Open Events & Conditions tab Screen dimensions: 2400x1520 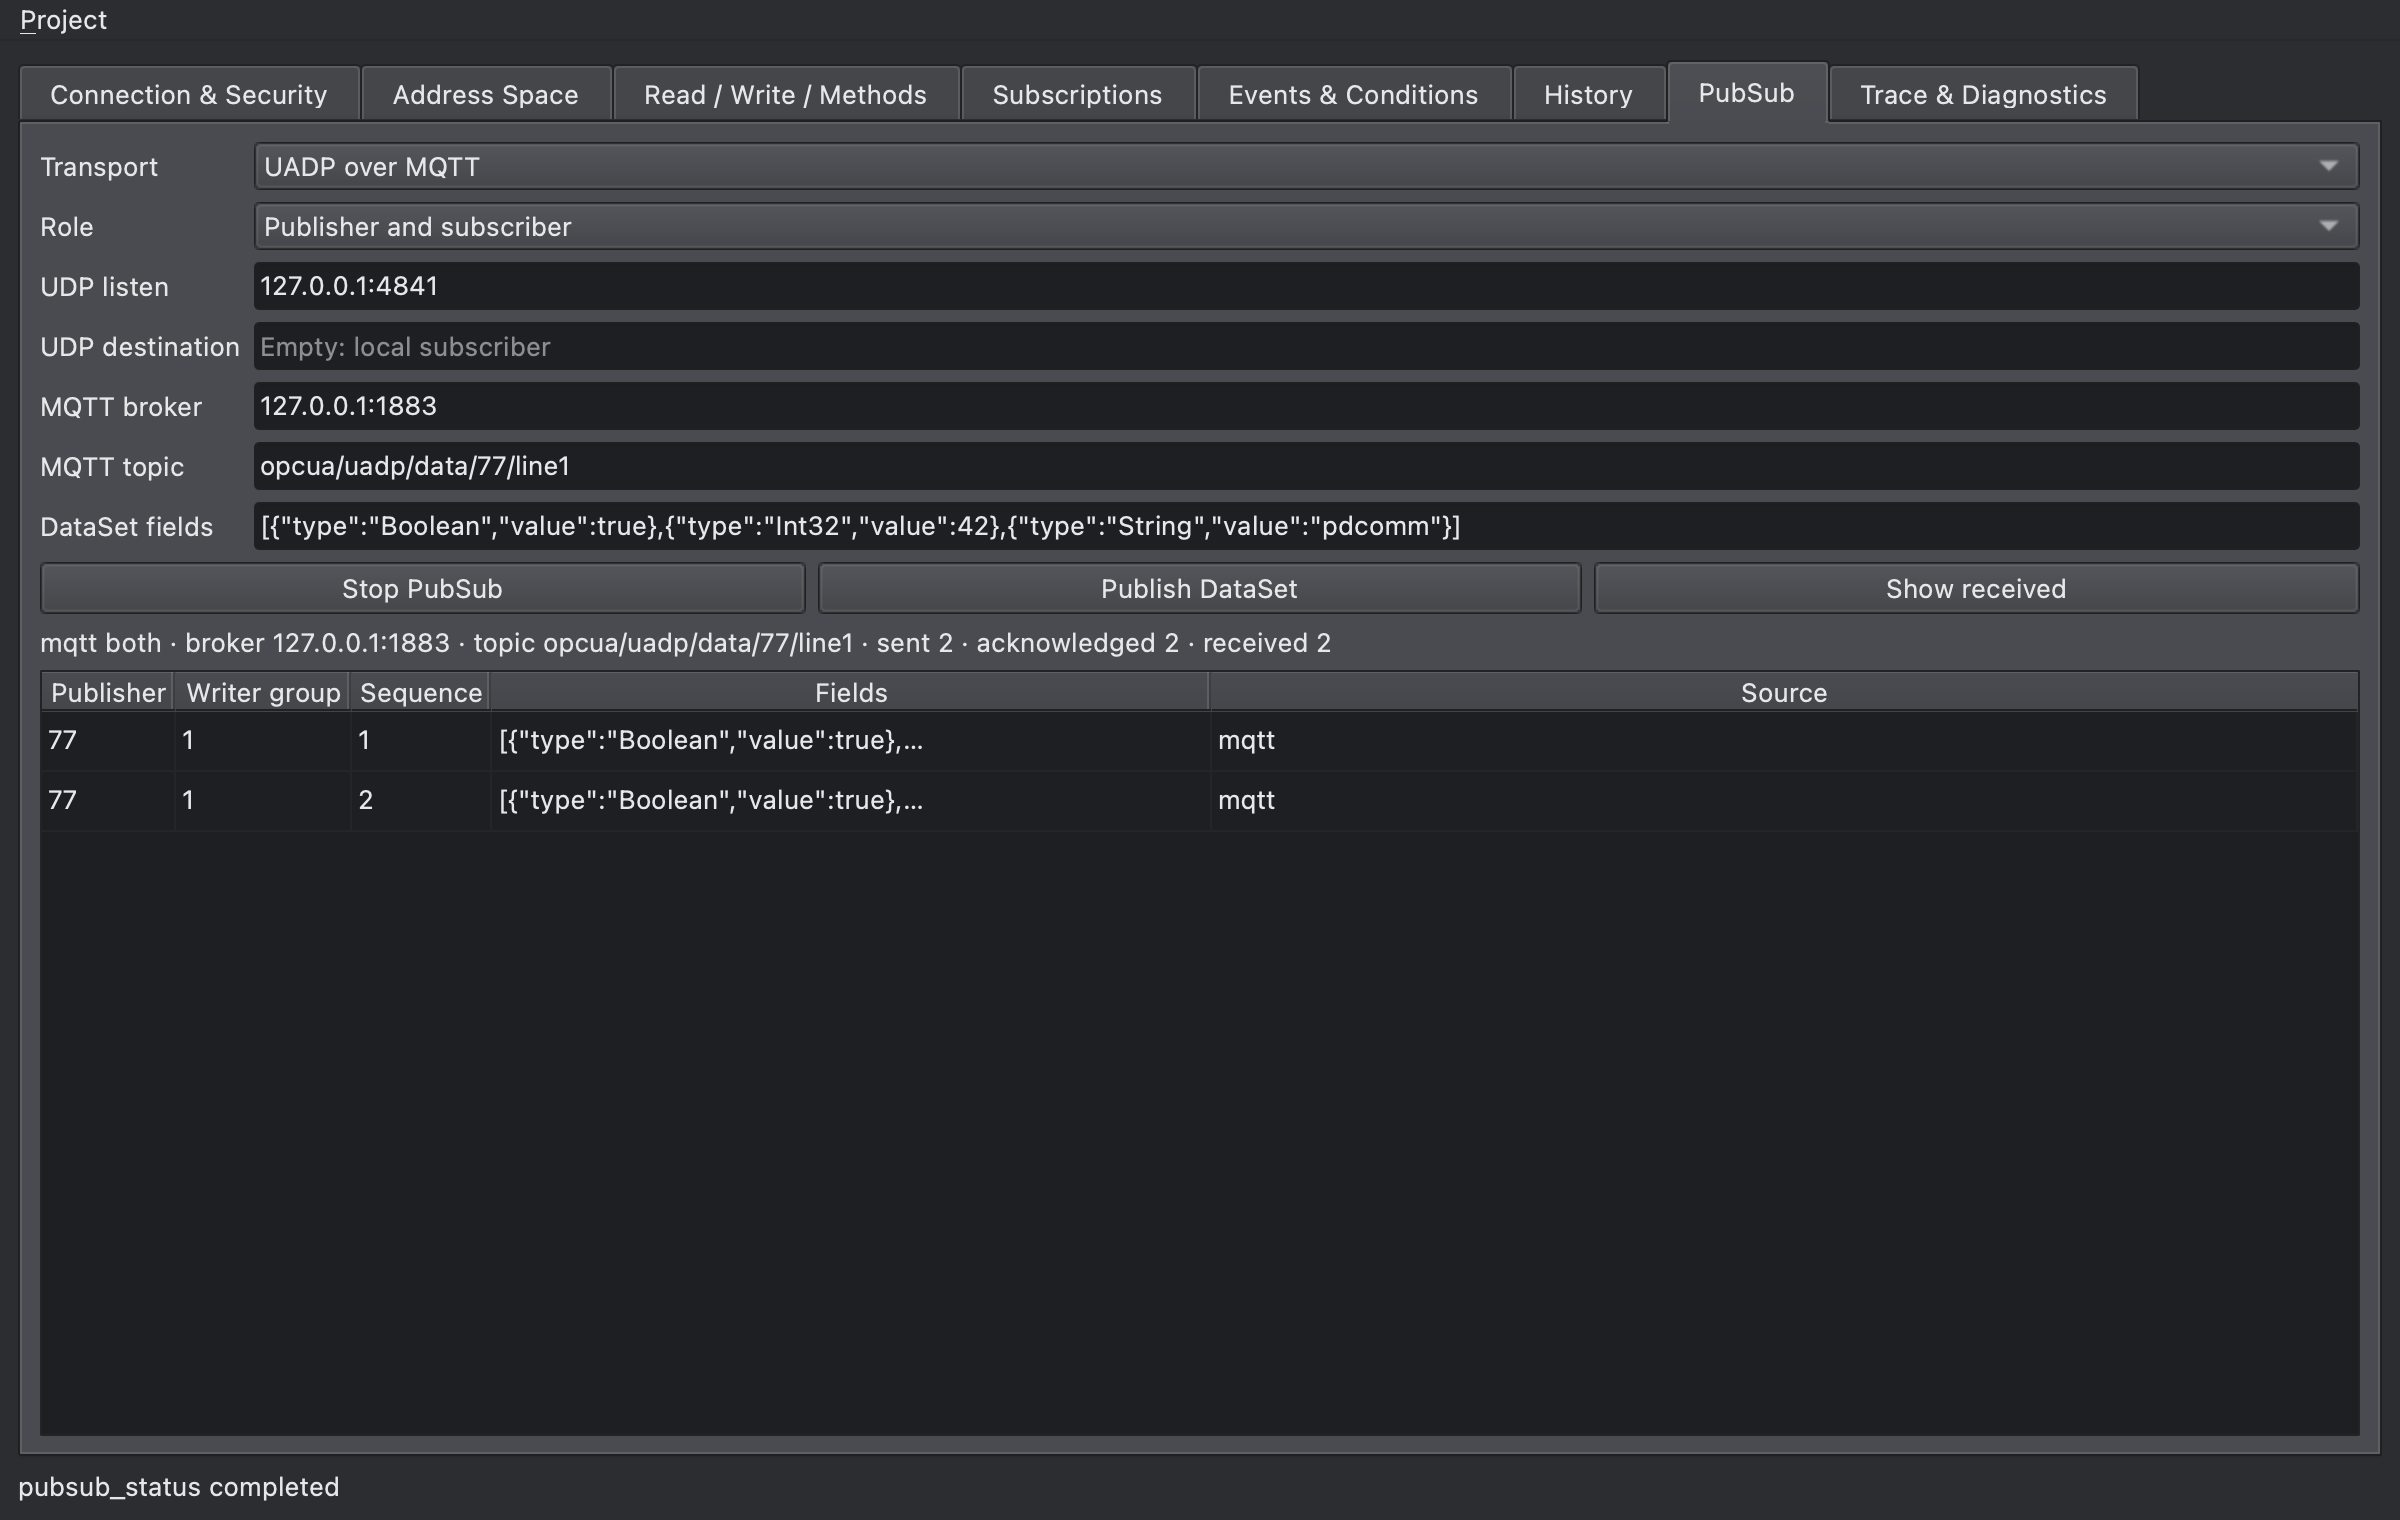click(x=1354, y=95)
